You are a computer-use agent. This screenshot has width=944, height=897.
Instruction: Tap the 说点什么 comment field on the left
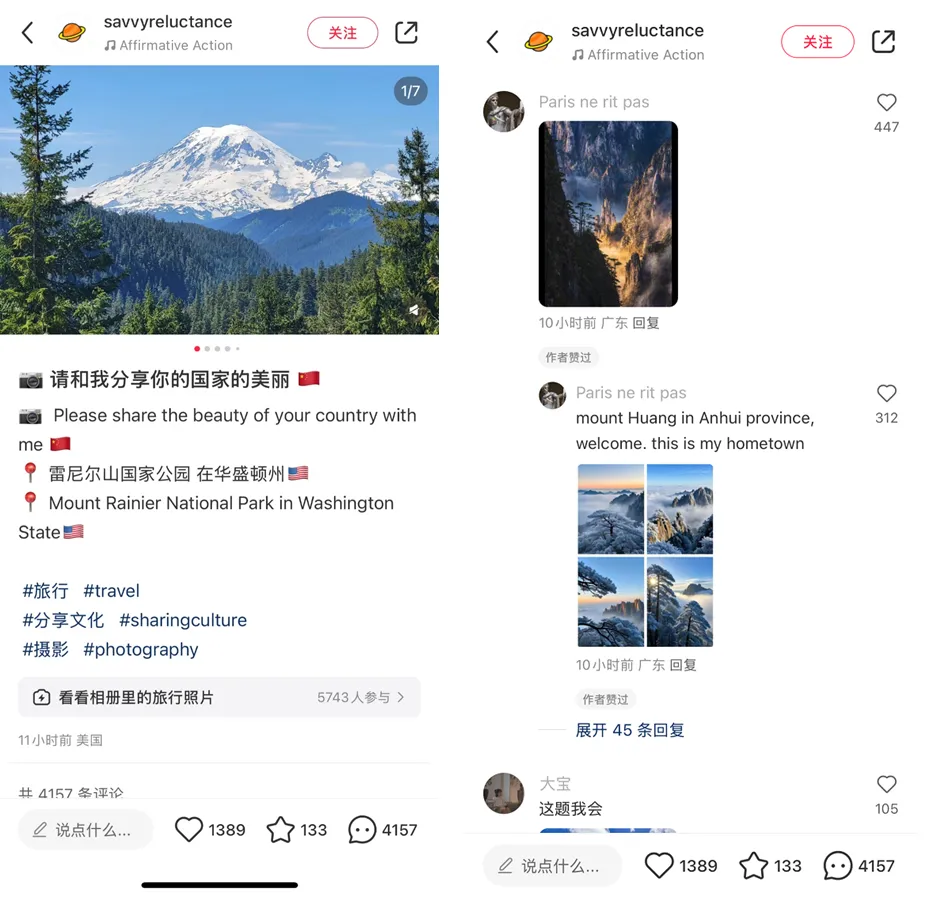[x=85, y=830]
